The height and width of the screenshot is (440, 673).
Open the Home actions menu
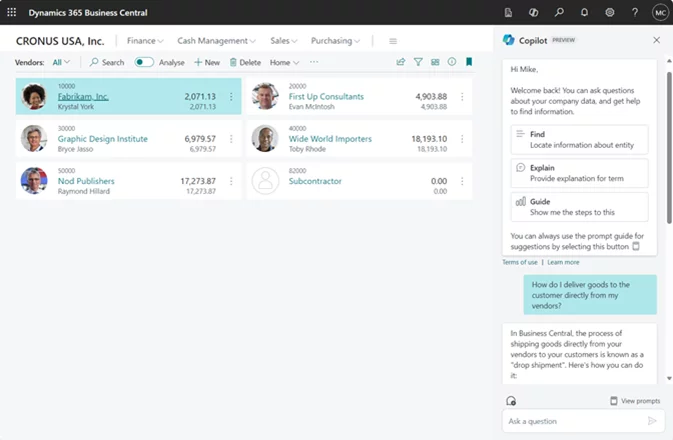coord(284,62)
